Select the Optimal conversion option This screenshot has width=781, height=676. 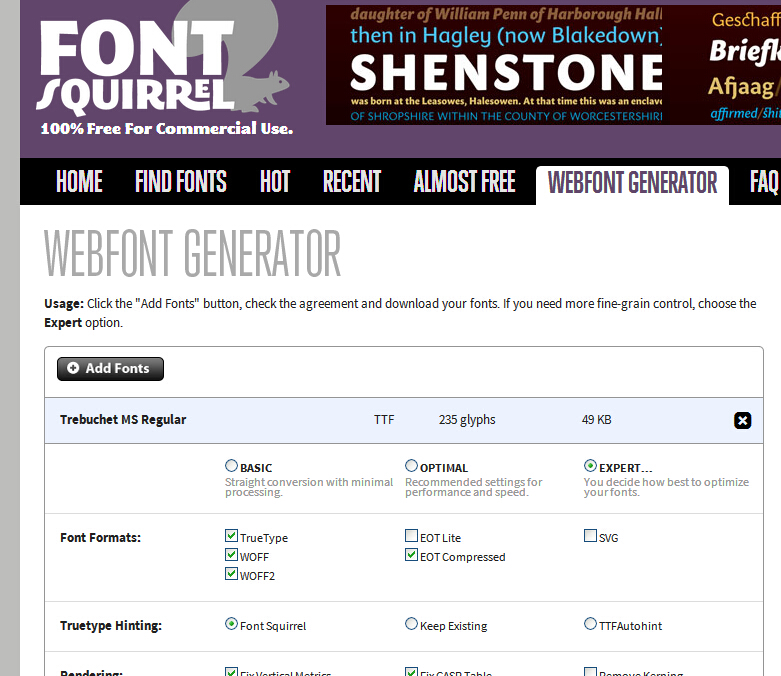tap(411, 466)
